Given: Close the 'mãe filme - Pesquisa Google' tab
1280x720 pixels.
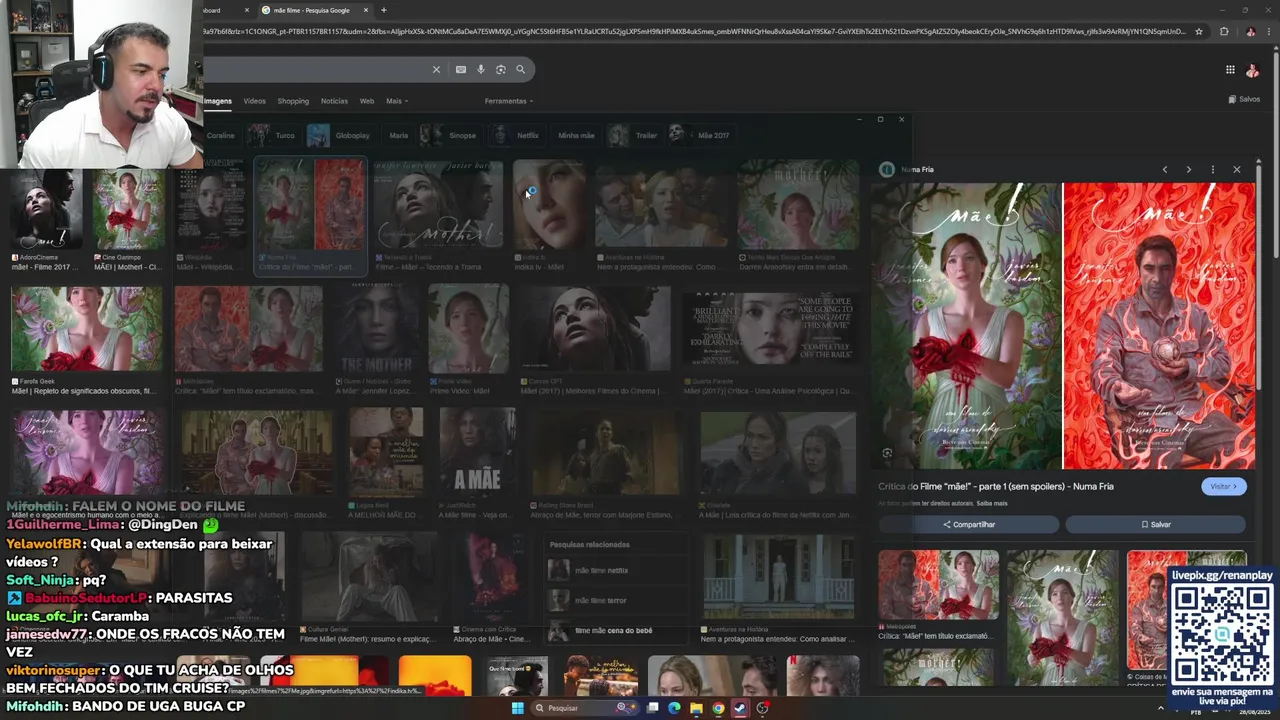Looking at the screenshot, I should [x=366, y=10].
